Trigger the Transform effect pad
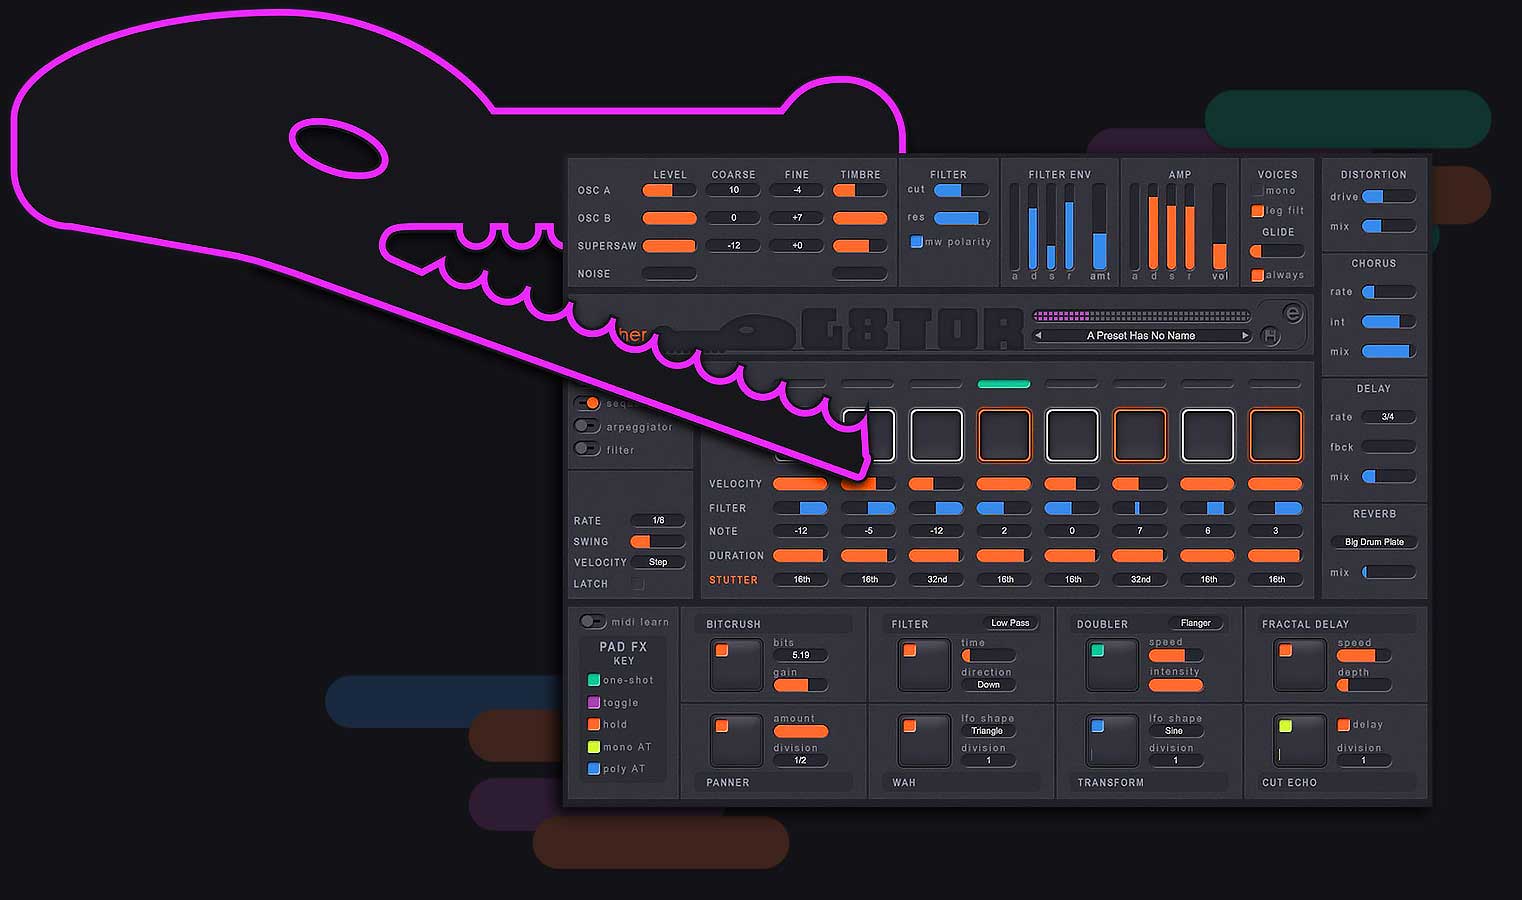 click(1111, 740)
